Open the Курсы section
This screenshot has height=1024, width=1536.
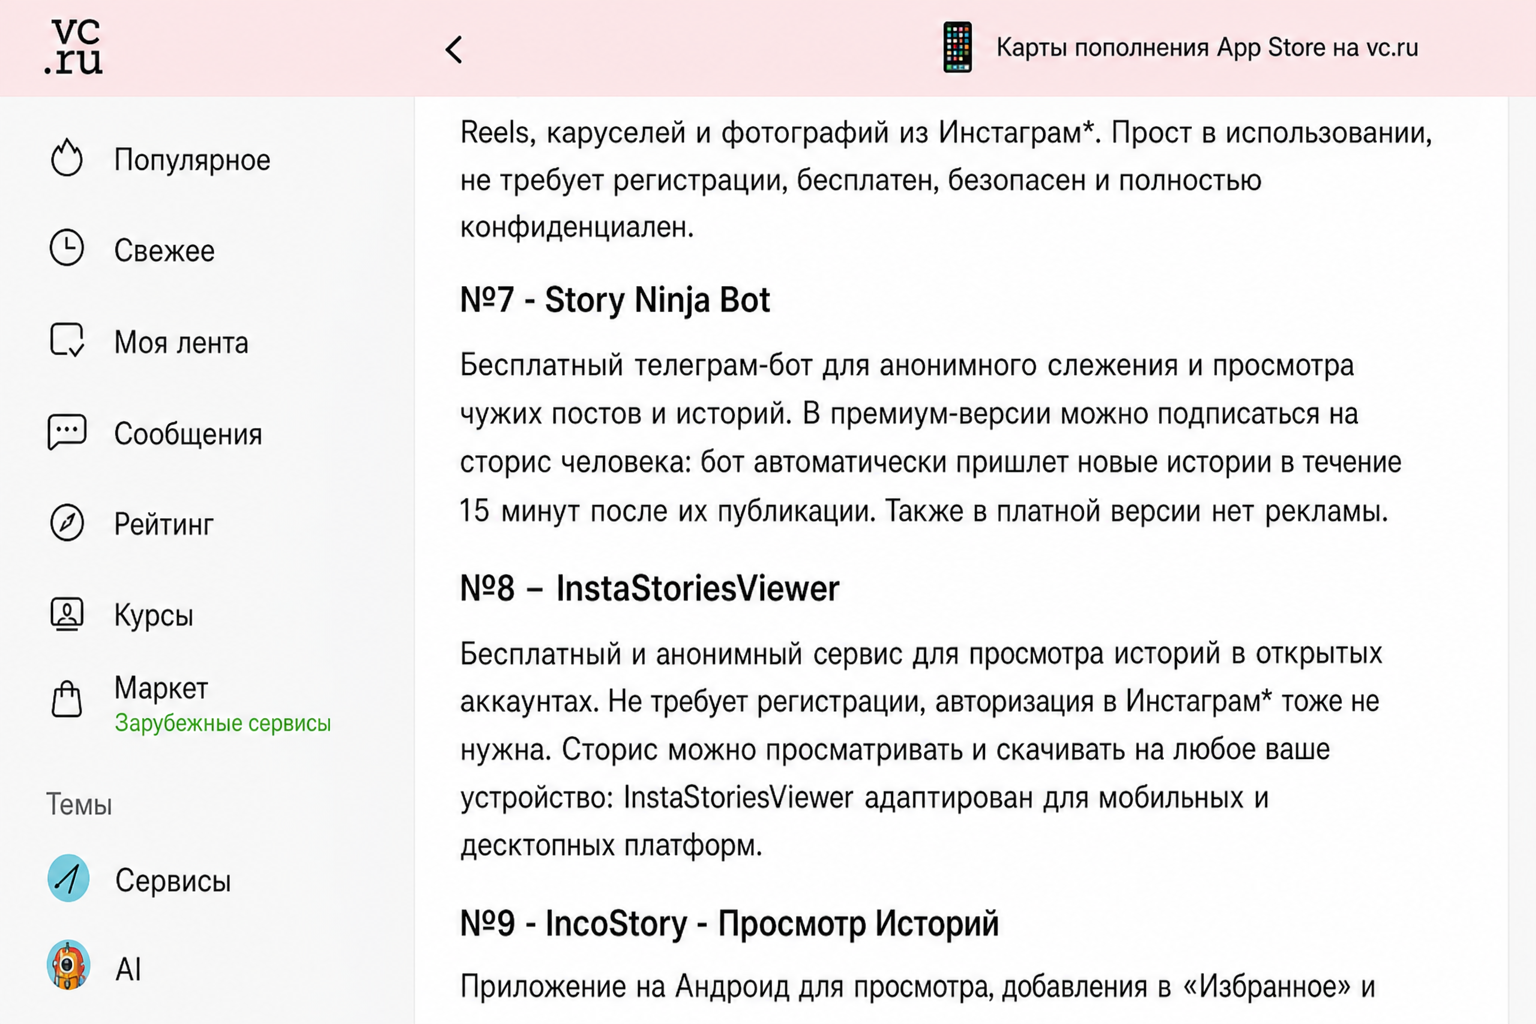point(154,615)
